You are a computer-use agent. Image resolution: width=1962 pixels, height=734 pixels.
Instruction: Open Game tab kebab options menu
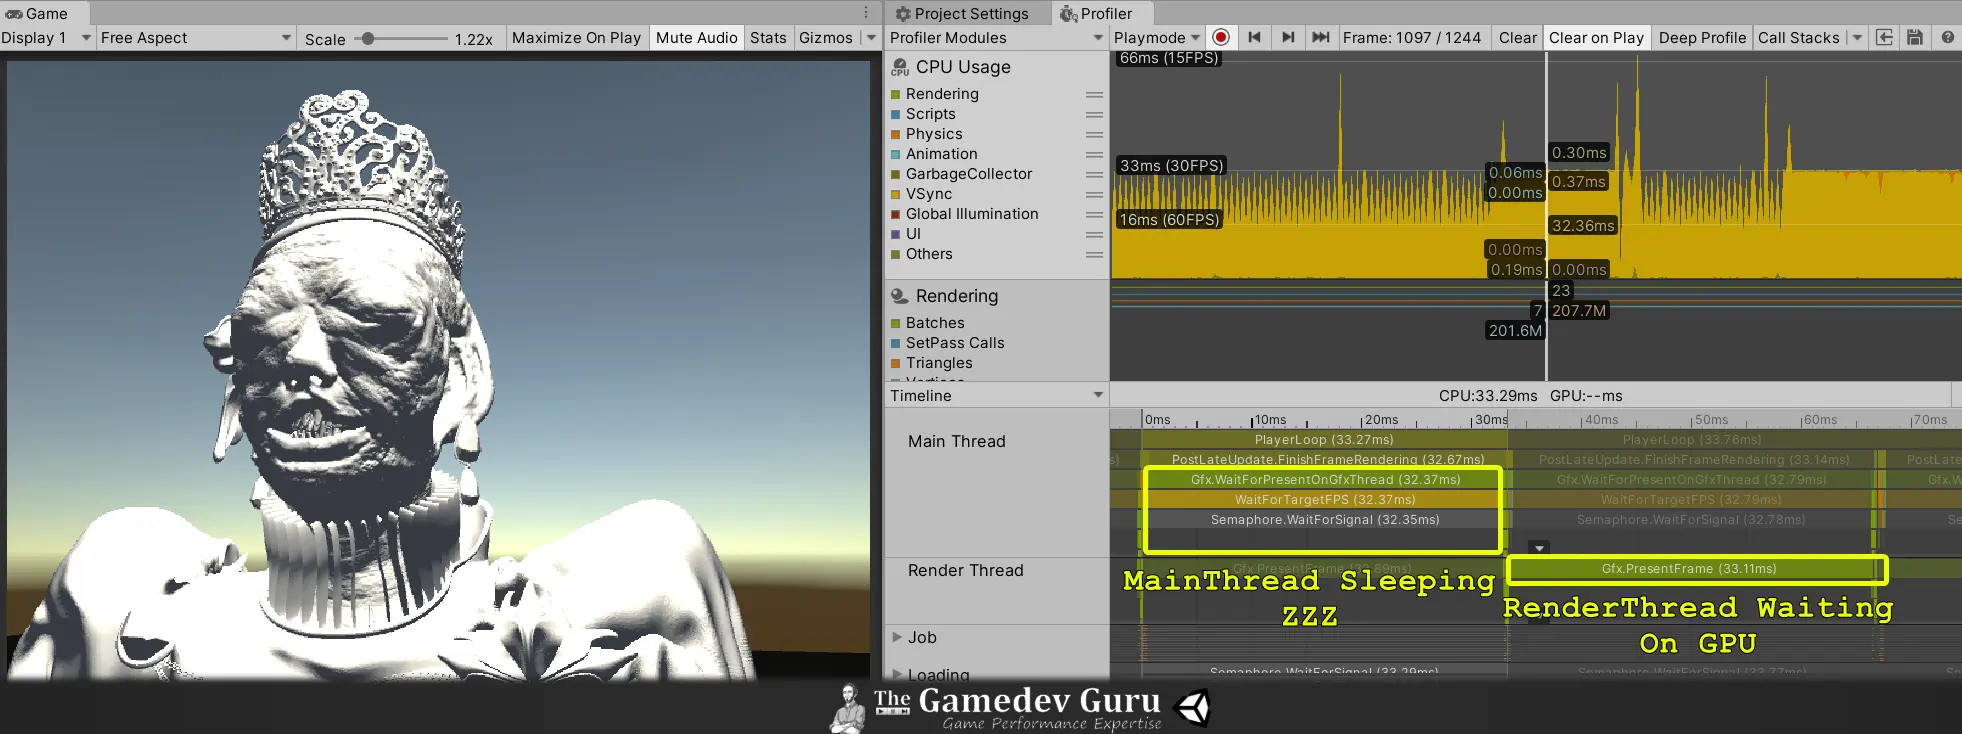(x=866, y=13)
